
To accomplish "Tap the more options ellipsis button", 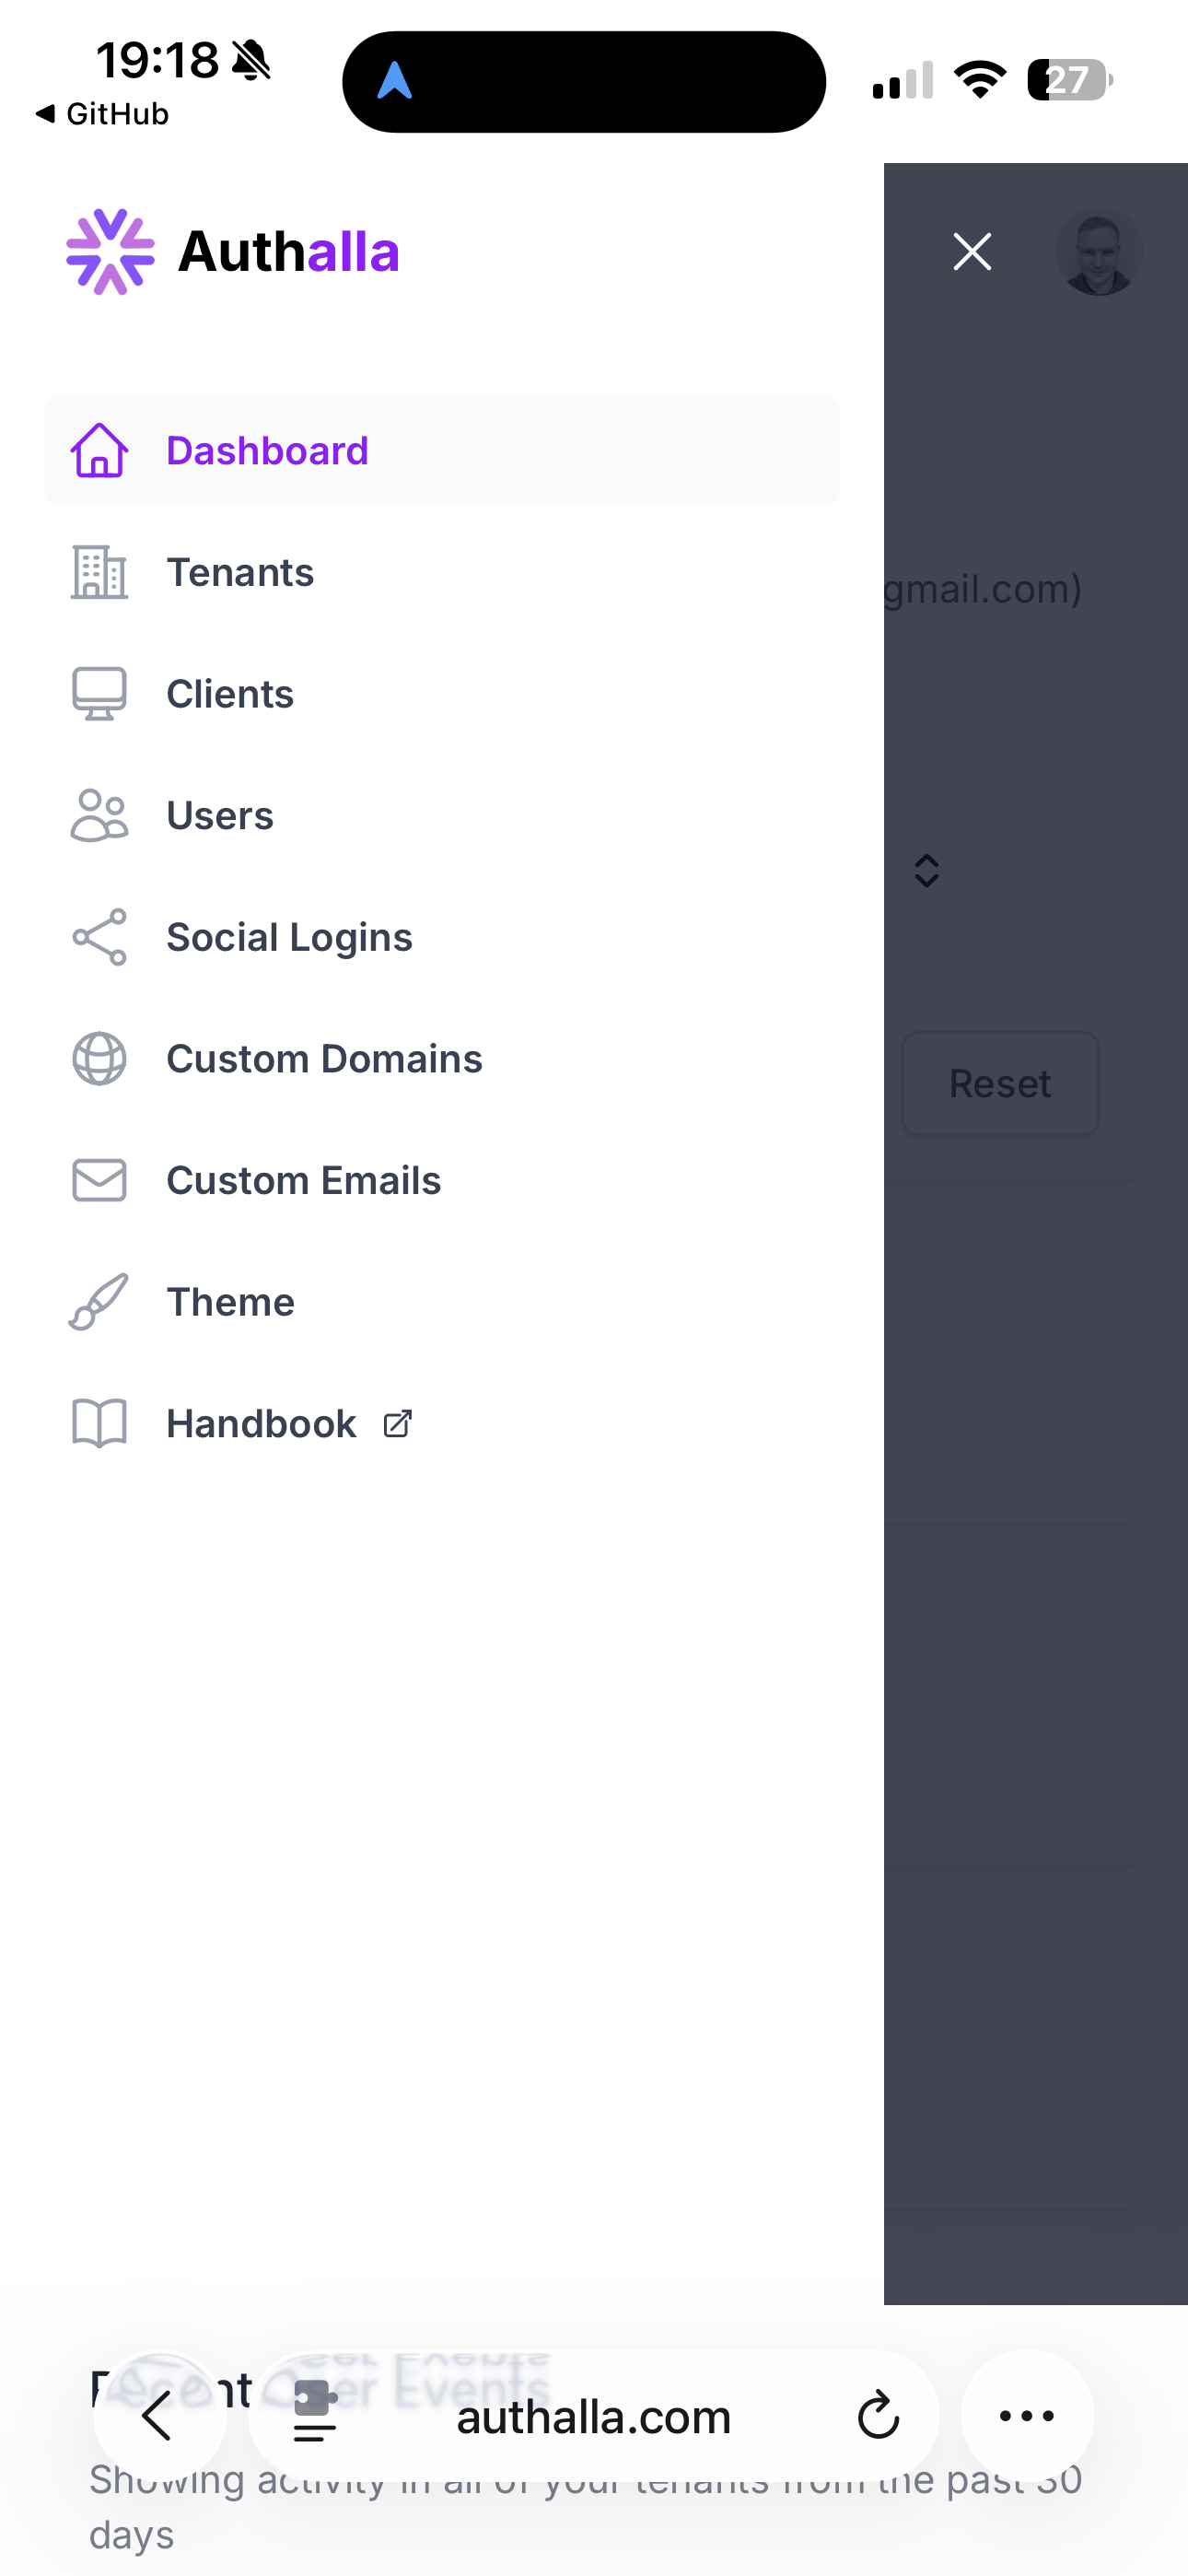I will tap(1026, 2416).
